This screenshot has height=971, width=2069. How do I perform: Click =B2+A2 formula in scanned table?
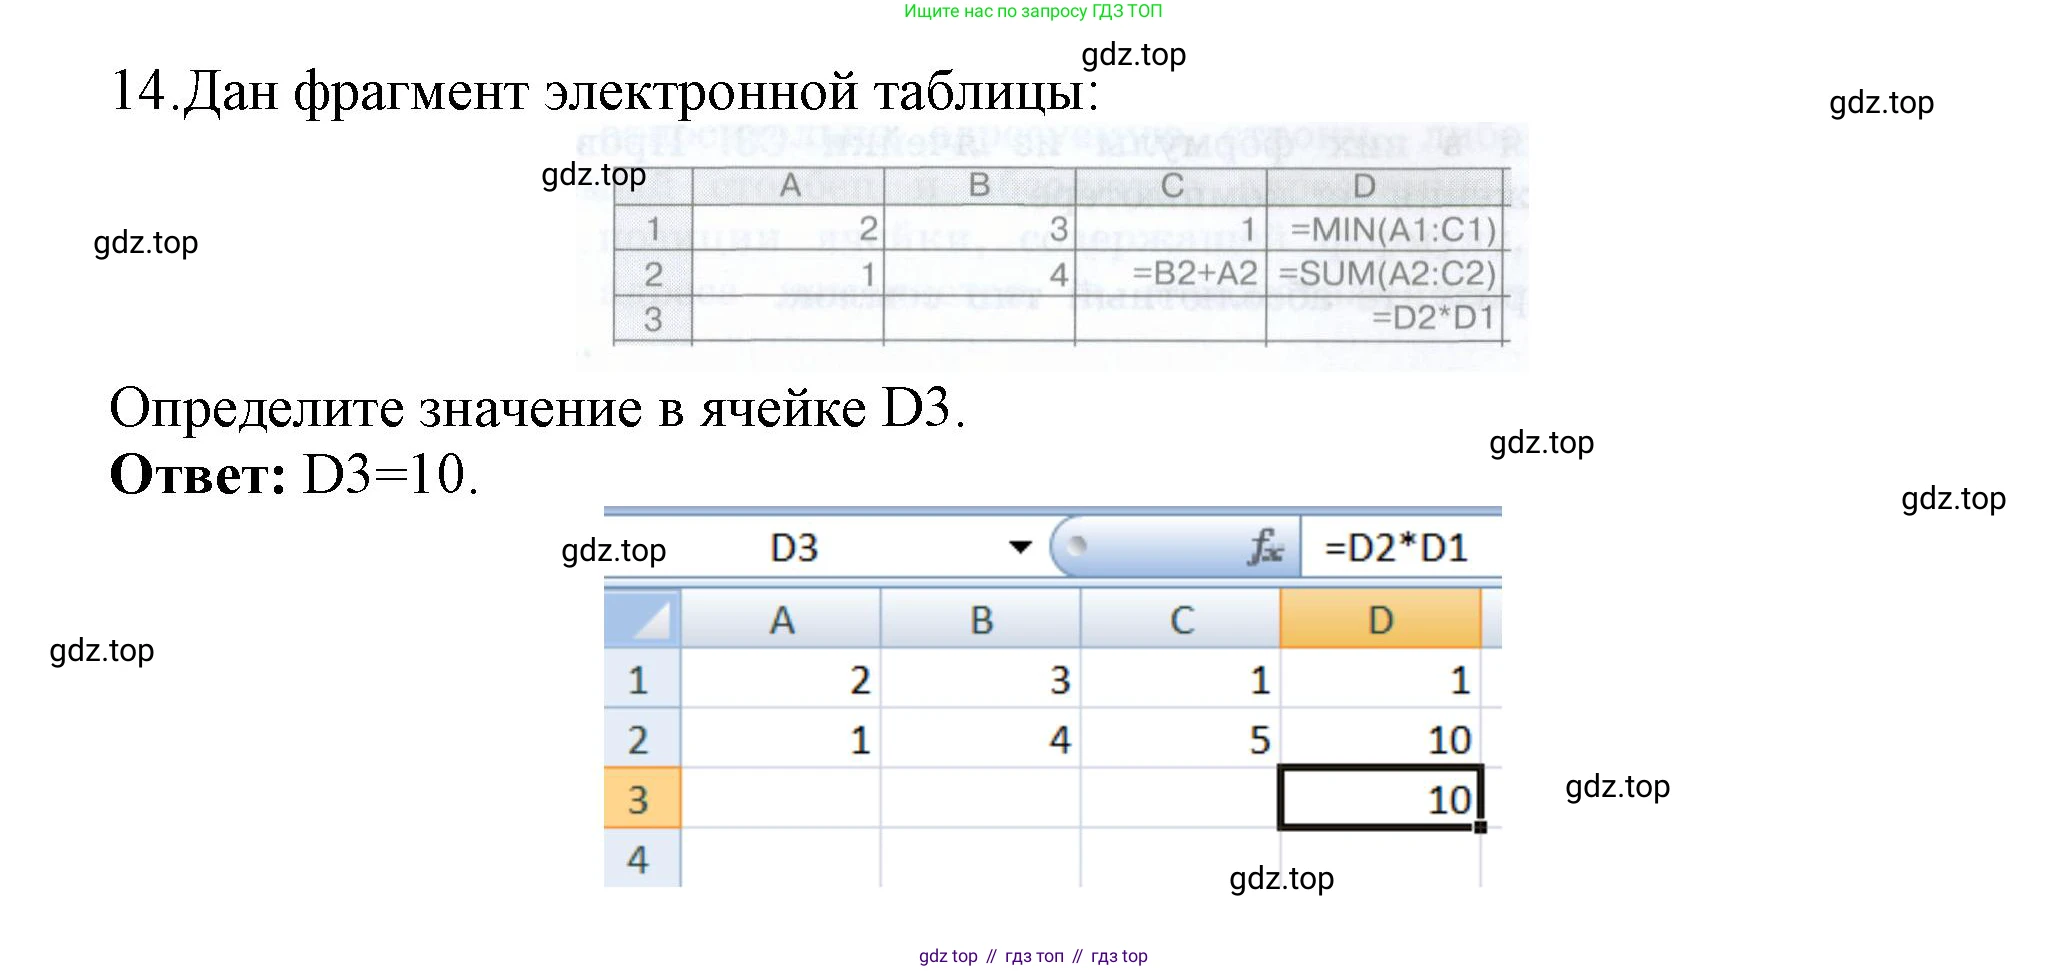click(1194, 273)
